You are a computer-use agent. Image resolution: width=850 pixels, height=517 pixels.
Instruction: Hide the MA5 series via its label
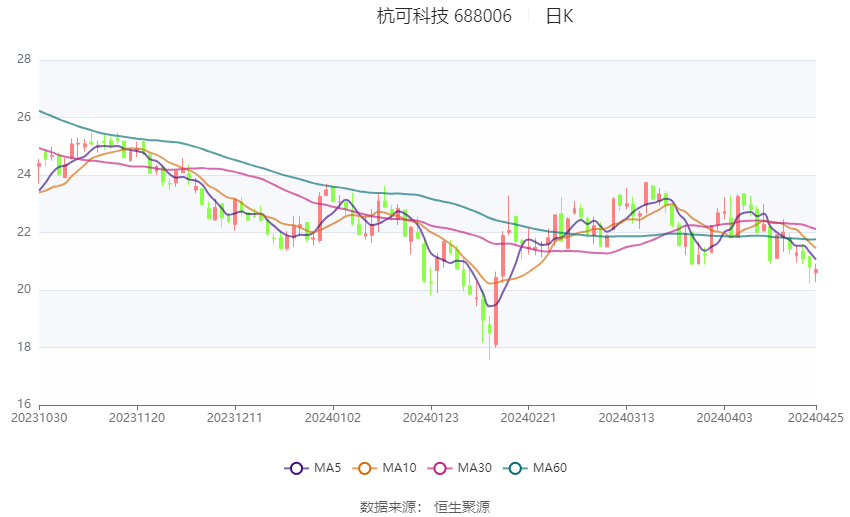pyautogui.click(x=327, y=468)
